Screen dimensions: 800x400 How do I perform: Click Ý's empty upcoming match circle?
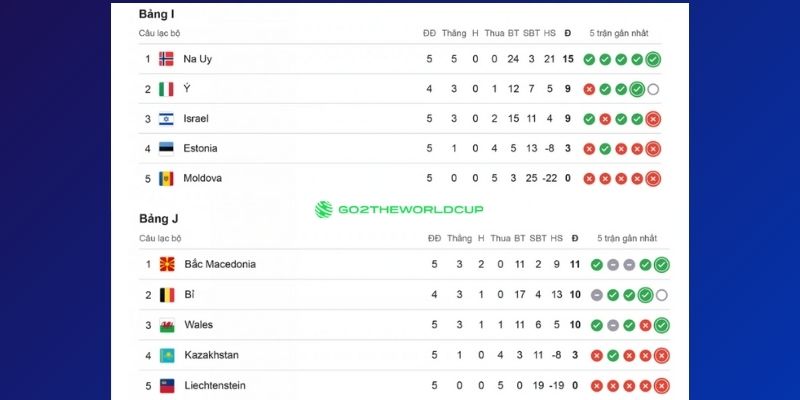point(653,89)
